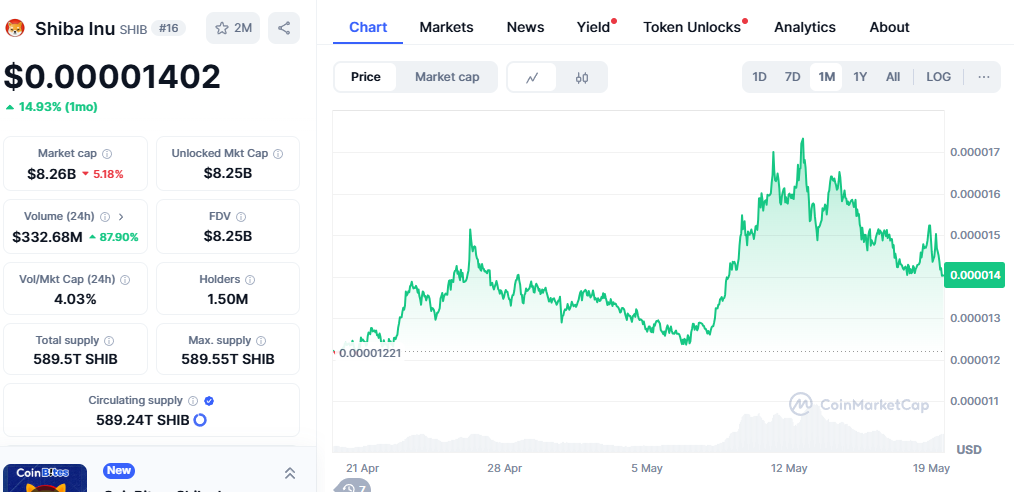Open the News tab

click(x=525, y=27)
